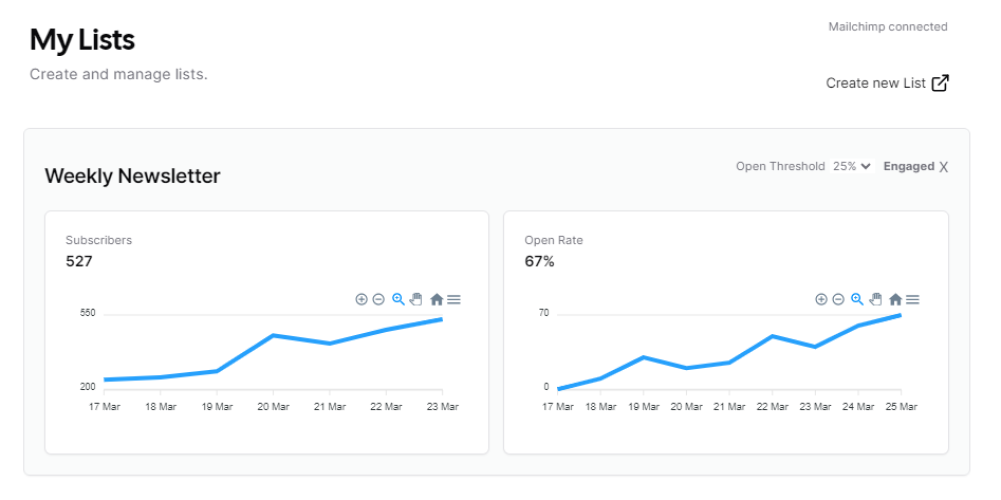This screenshot has height=500, width=1001.
Task: Open the Open Rate chart hamburger menu
Action: click(x=913, y=299)
